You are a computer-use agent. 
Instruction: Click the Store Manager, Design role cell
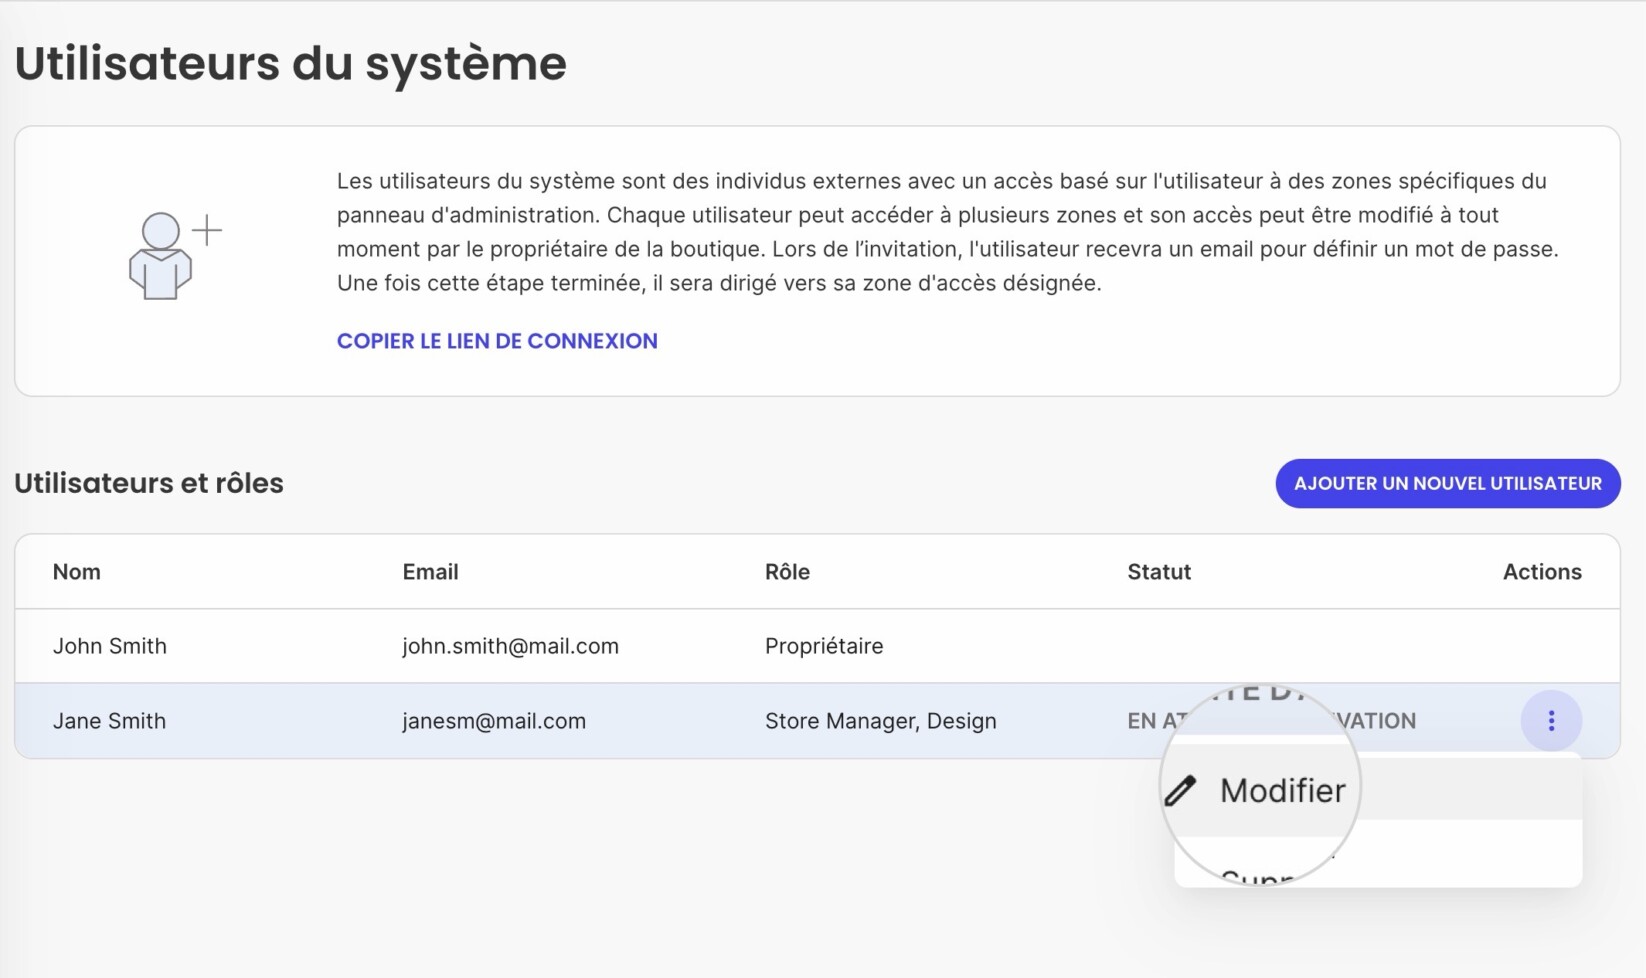click(x=881, y=721)
